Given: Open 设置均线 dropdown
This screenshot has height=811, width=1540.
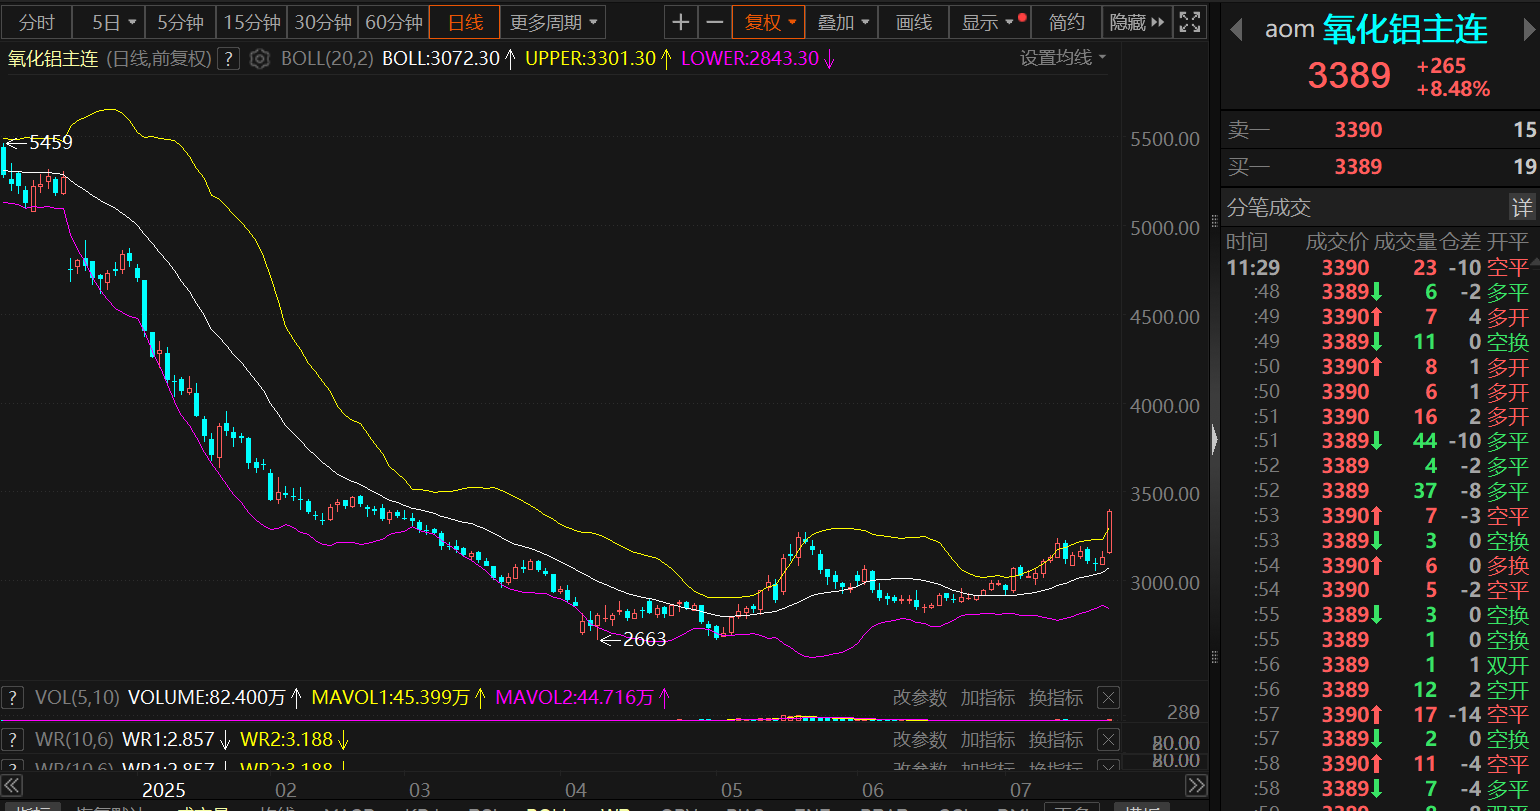Looking at the screenshot, I should point(1063,58).
